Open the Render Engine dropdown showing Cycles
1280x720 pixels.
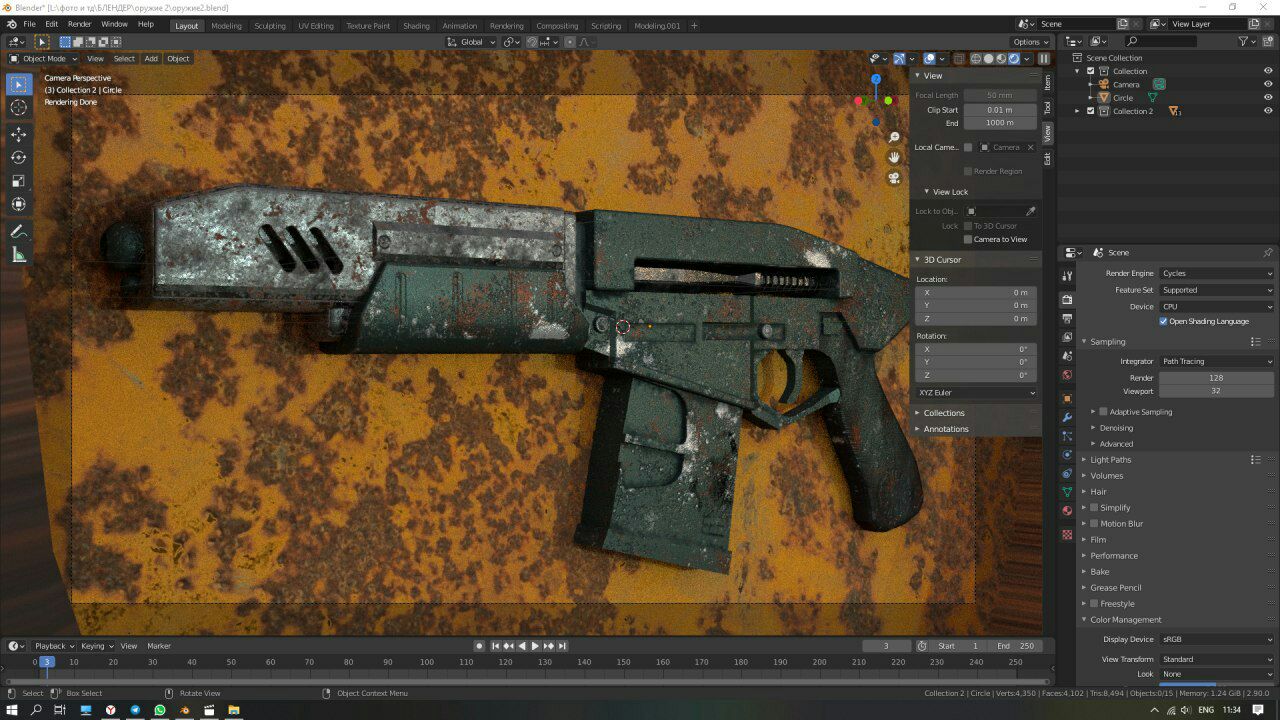(1217, 273)
